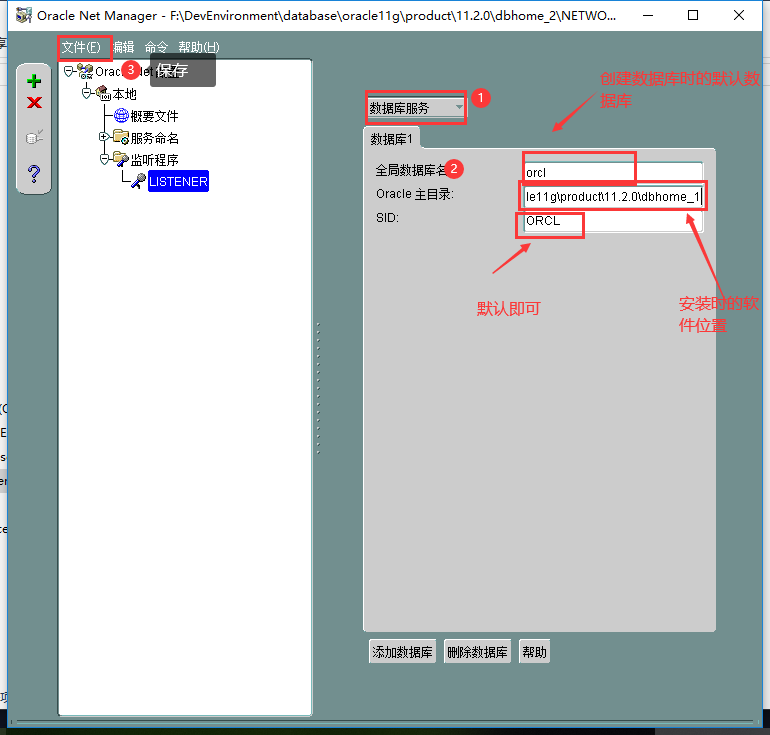Click the LISTENER node icon
Screen dimensions: 770x735
click(x=138, y=181)
